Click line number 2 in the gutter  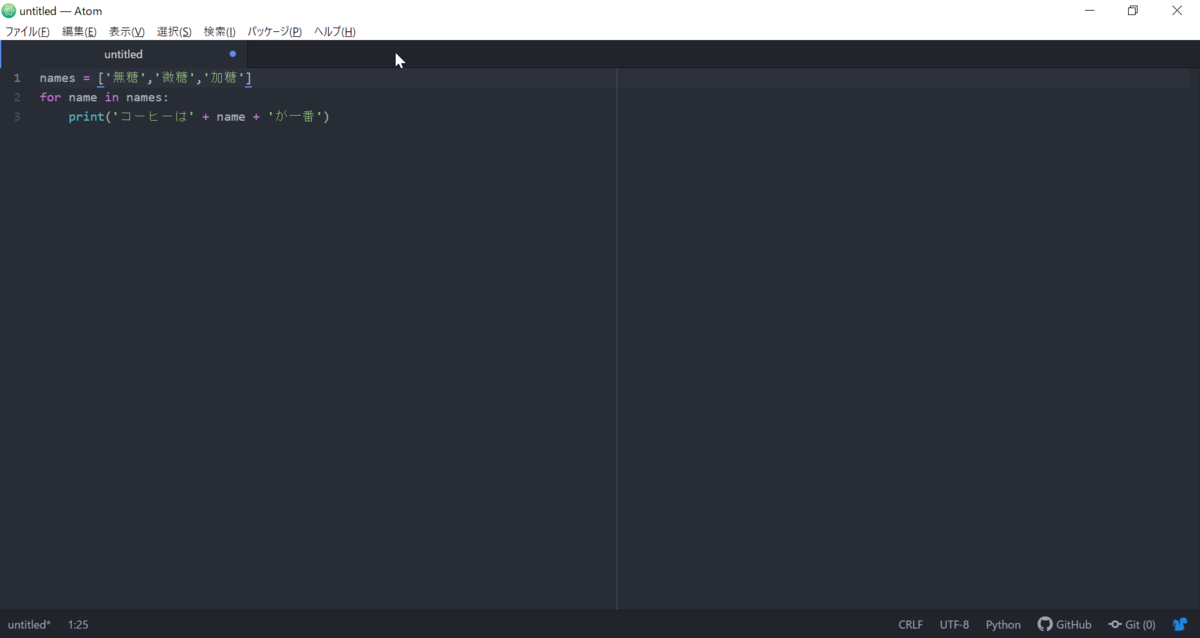(x=17, y=97)
